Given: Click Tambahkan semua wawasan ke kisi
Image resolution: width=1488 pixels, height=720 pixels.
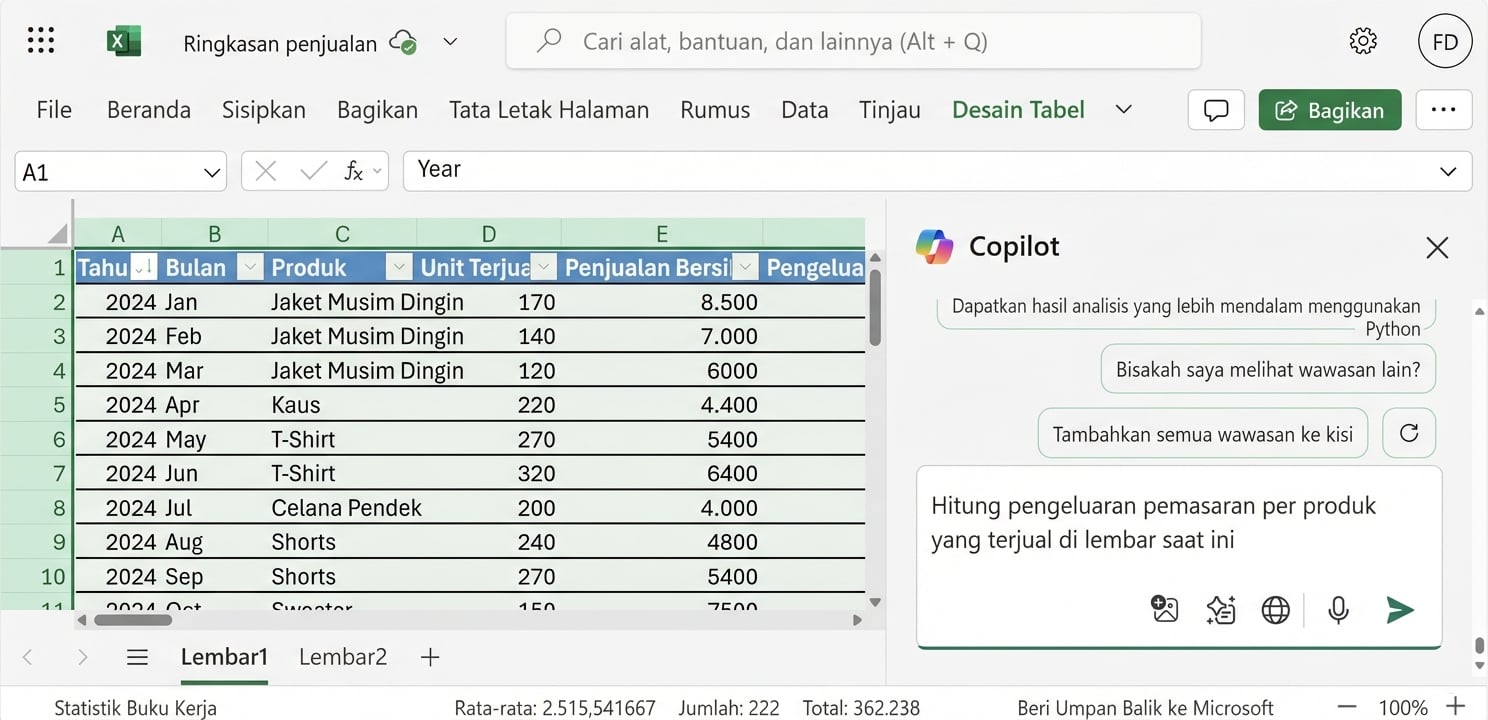Looking at the screenshot, I should [x=1202, y=433].
